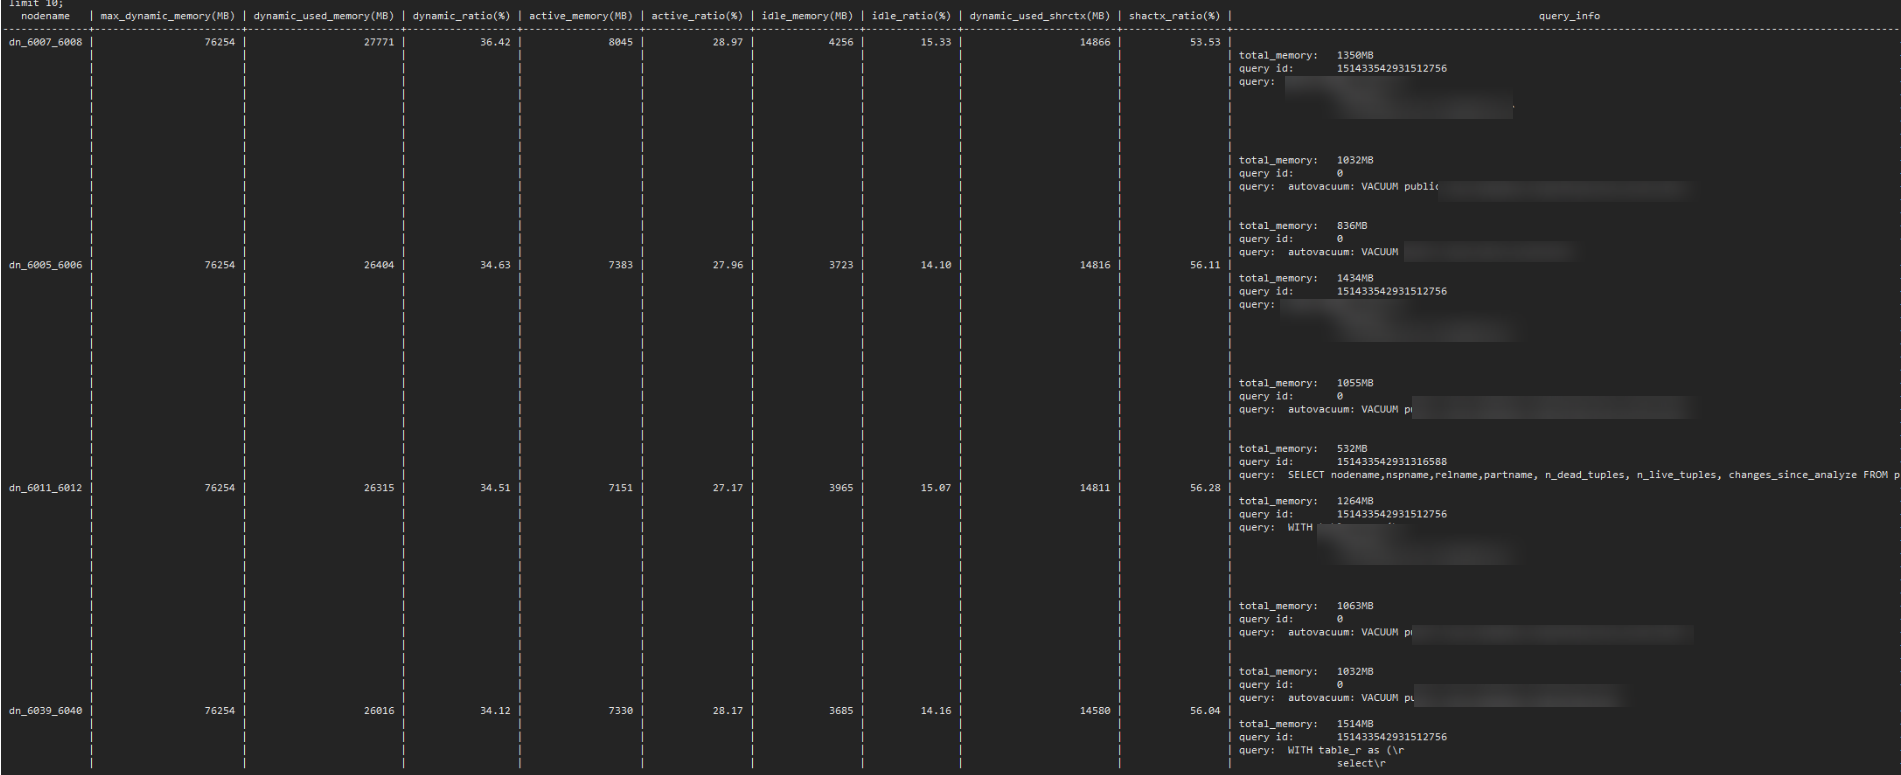This screenshot has height=775, width=1901.
Task: Click dynamic used memory value 26315
Action: (x=379, y=488)
